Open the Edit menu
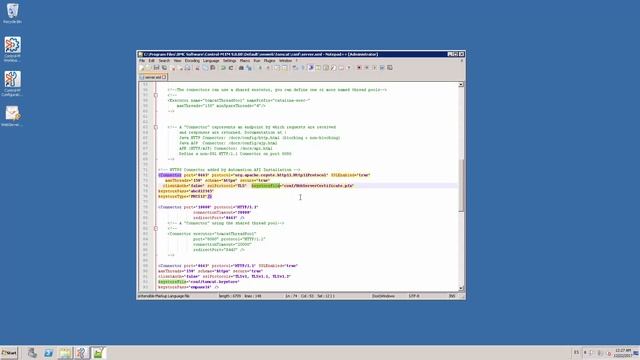640x360 pixels. coord(151,60)
